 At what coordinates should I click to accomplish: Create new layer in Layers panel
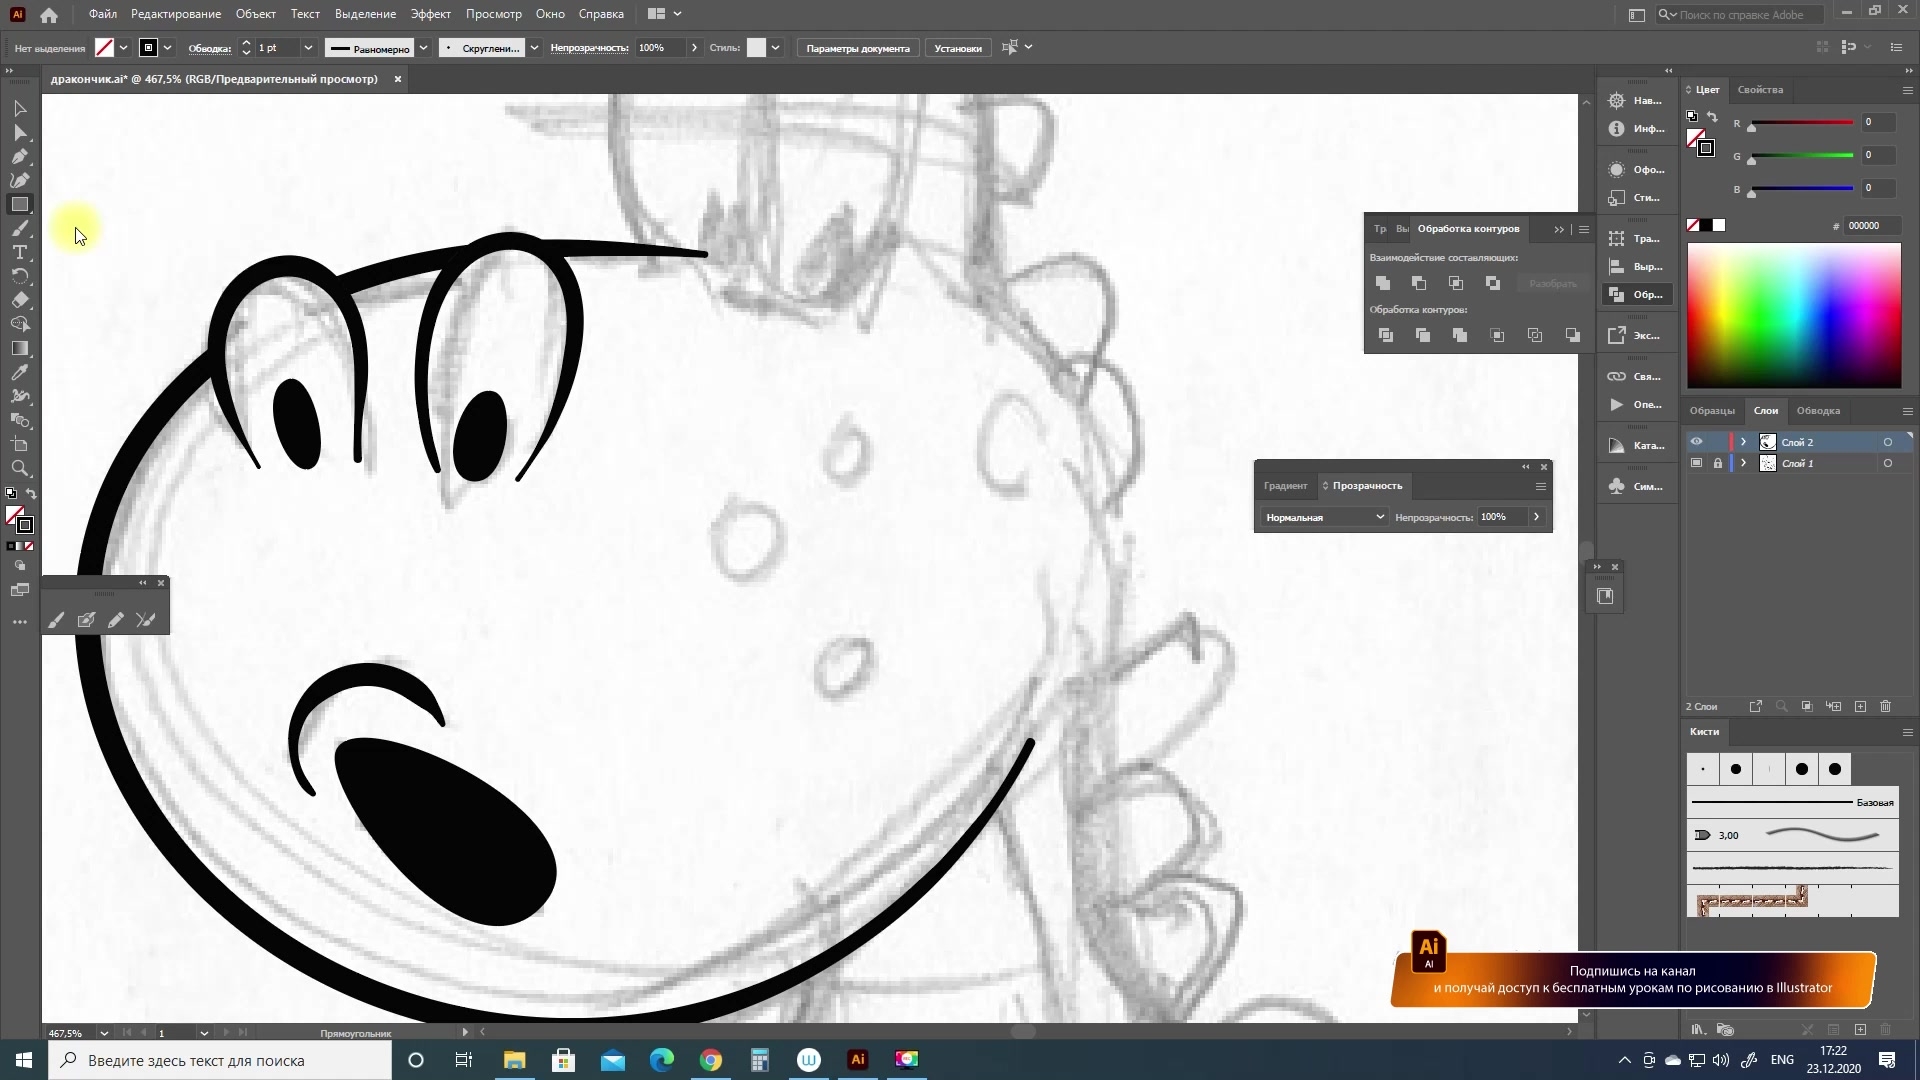click(1860, 707)
